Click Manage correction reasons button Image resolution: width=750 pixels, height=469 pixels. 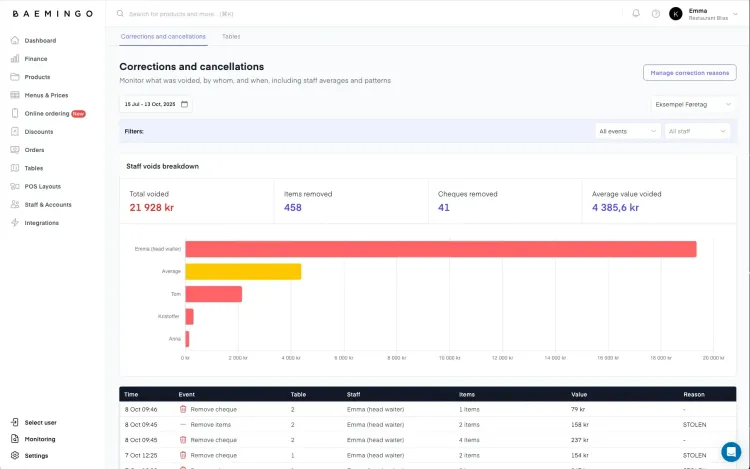click(689, 73)
